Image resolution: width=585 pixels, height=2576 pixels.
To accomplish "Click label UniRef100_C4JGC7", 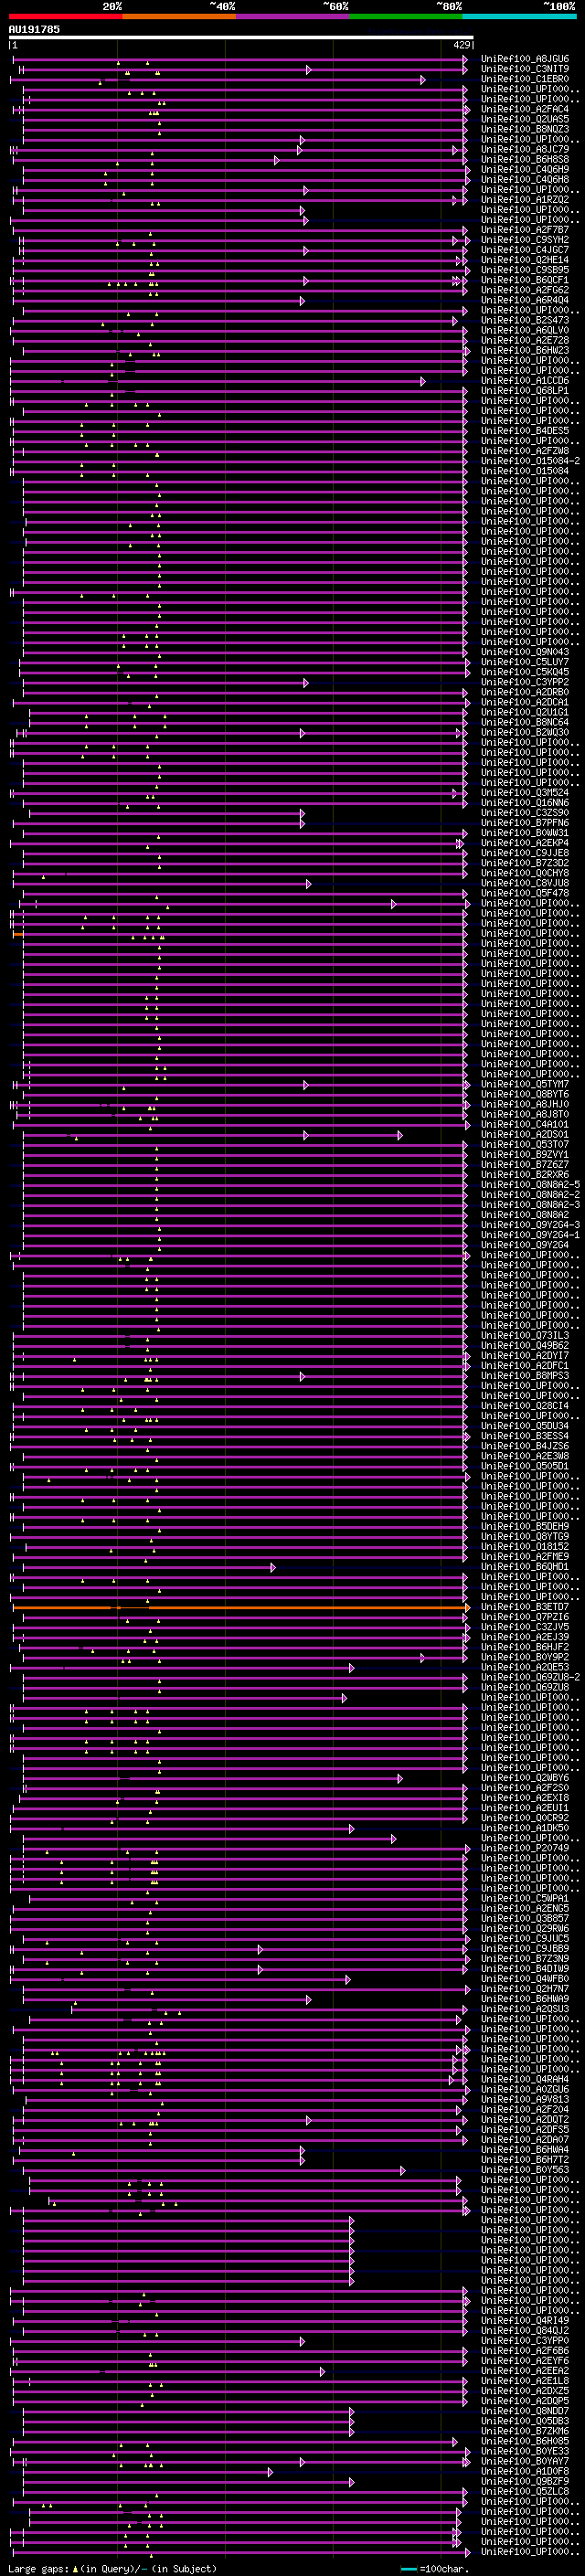I will [525, 250].
